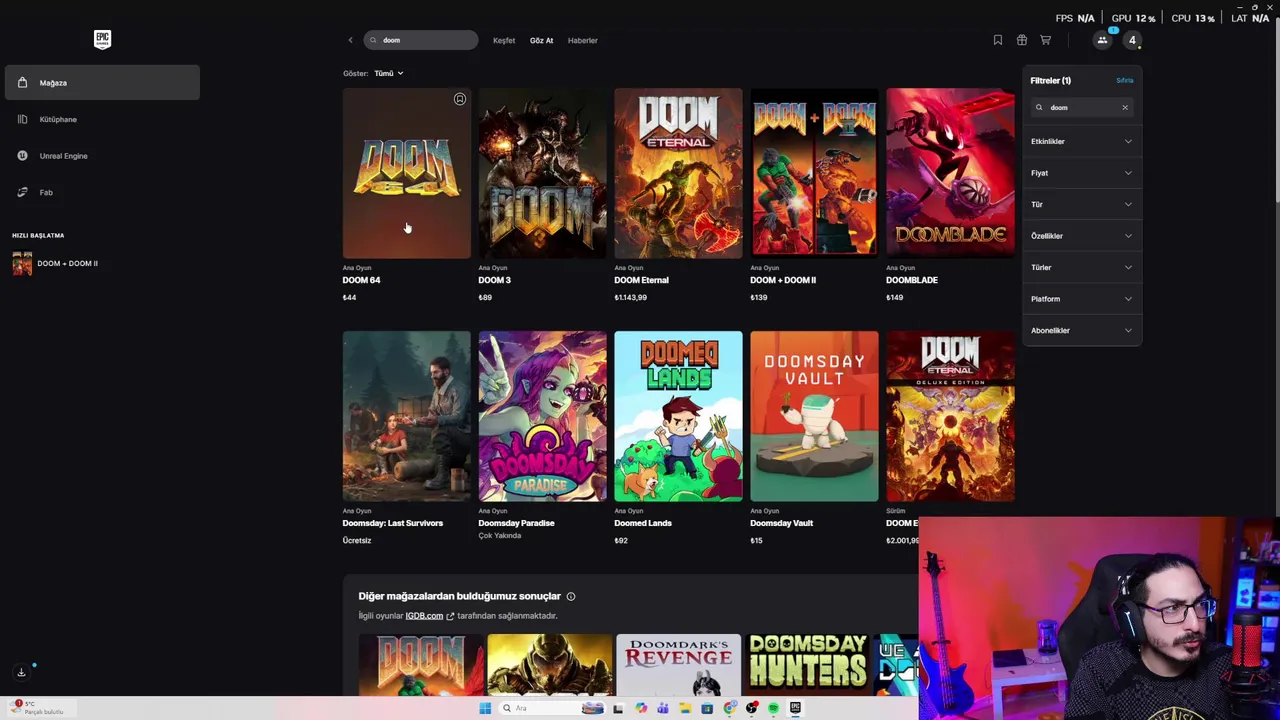Open Chrome from the taskbar

pos(729,708)
